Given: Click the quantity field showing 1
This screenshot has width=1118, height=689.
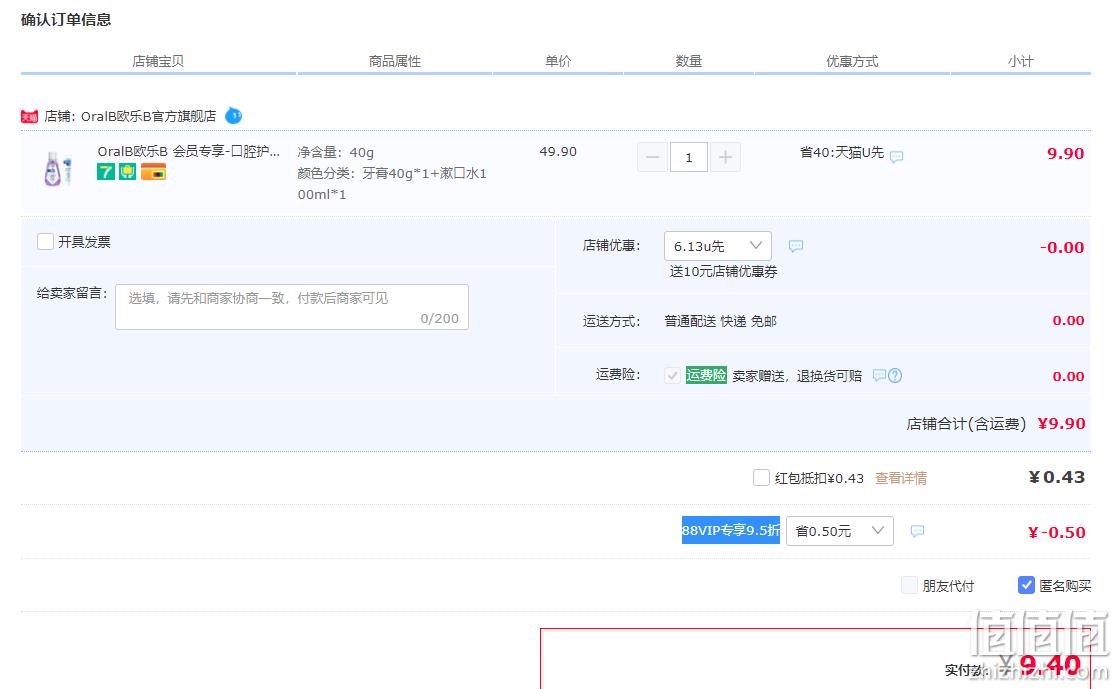Looking at the screenshot, I should coord(689,157).
